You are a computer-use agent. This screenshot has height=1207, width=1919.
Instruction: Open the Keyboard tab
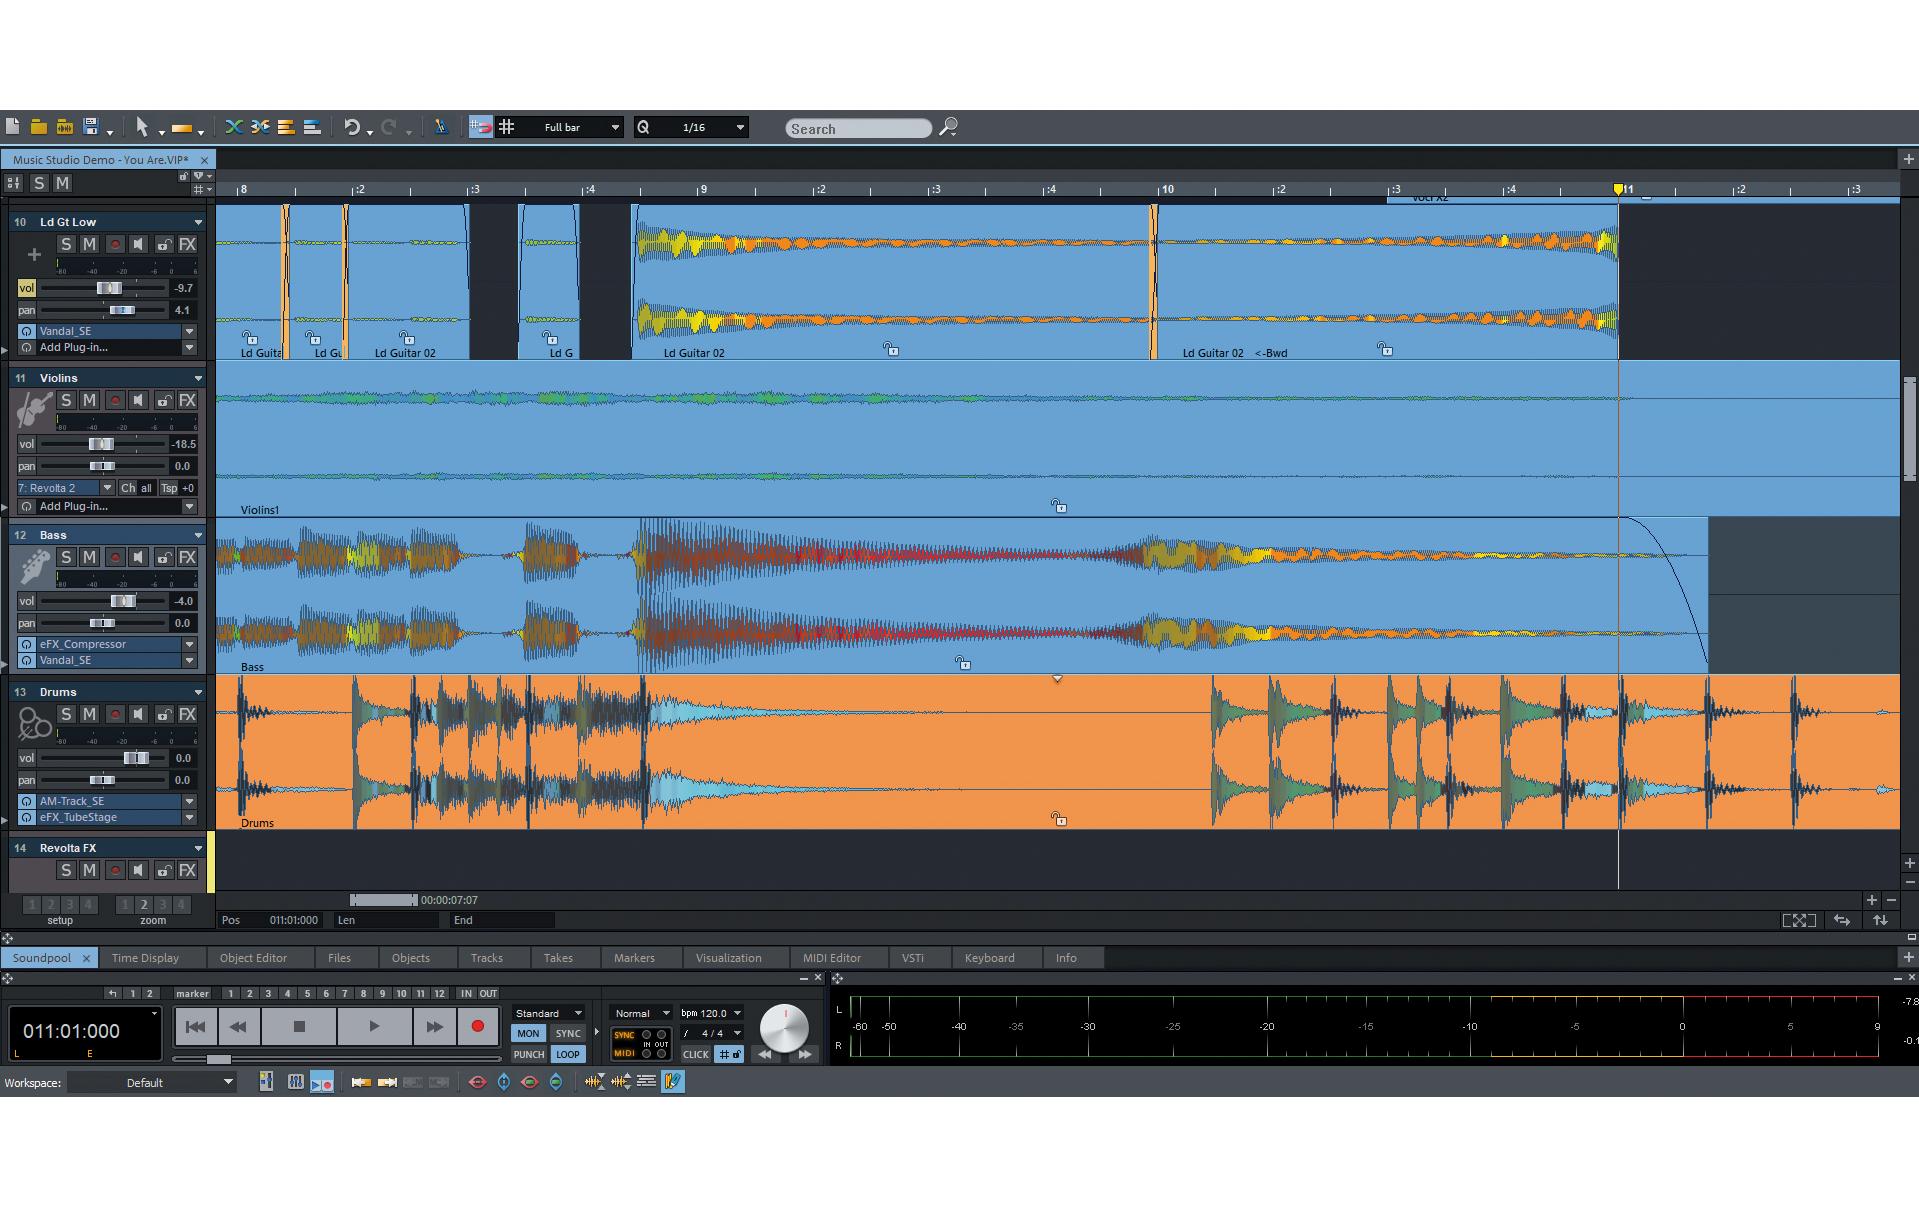pos(989,958)
